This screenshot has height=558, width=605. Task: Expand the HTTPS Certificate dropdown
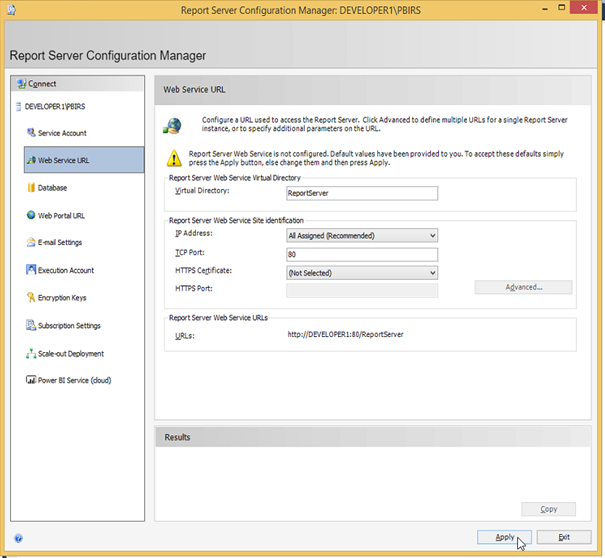pos(362,273)
